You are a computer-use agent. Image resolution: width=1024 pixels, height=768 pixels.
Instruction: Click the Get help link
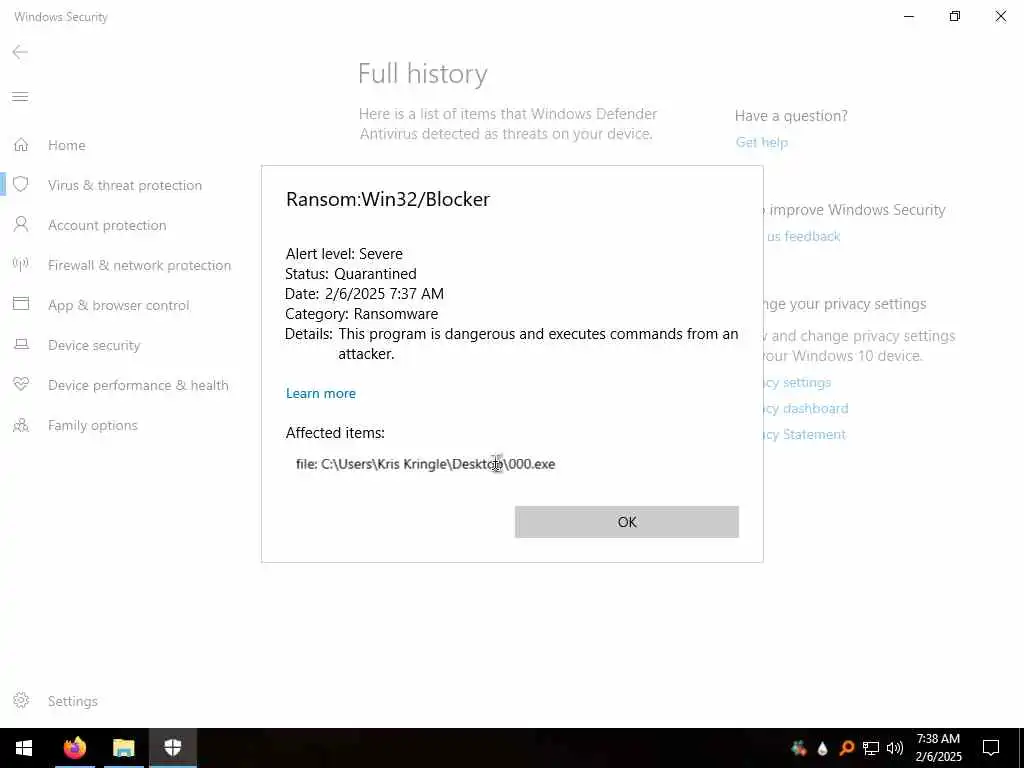point(761,142)
